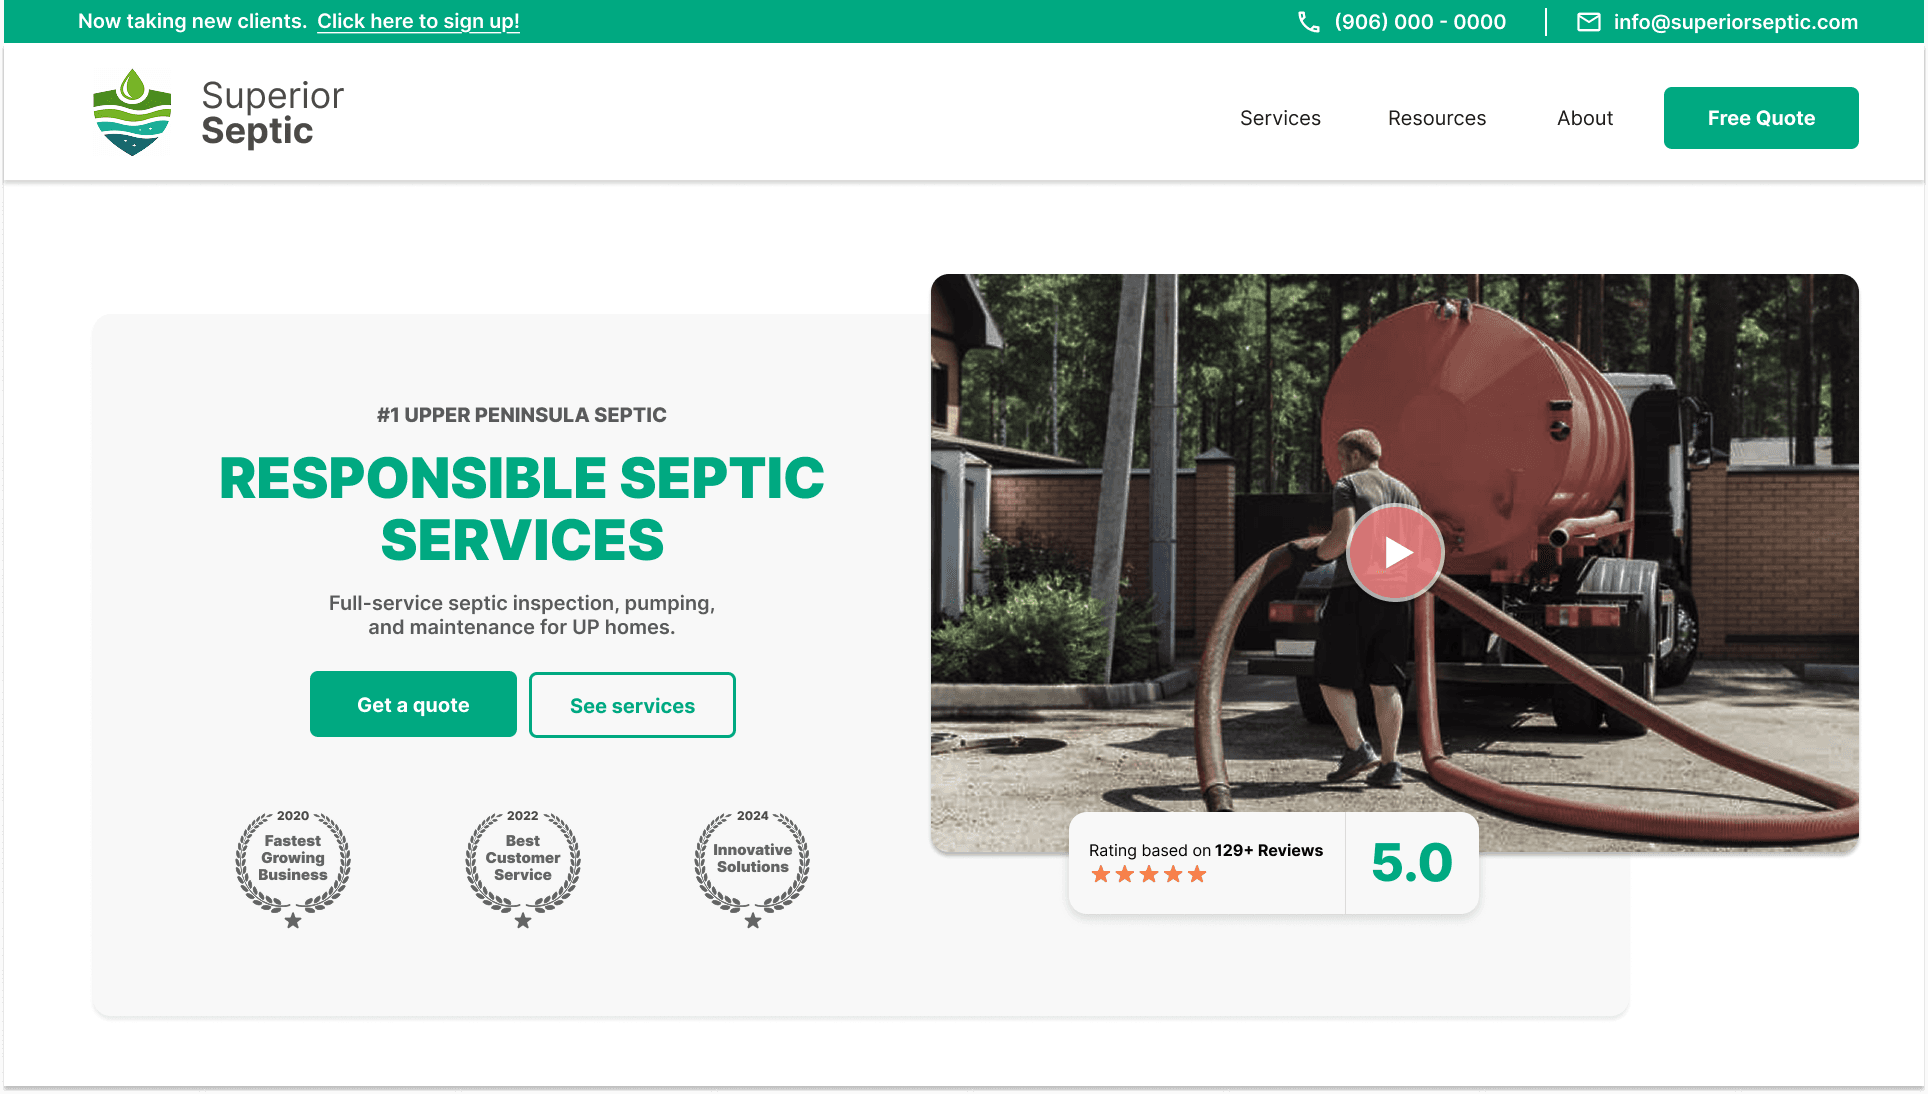
Task: Call the (906) 000 - 0000 phone number
Action: (1420, 21)
